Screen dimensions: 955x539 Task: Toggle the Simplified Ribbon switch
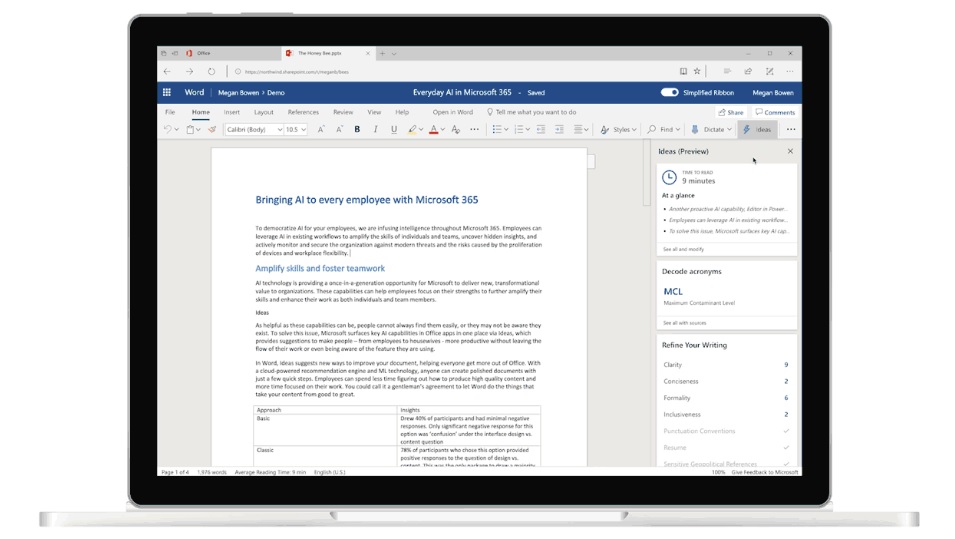tap(669, 93)
